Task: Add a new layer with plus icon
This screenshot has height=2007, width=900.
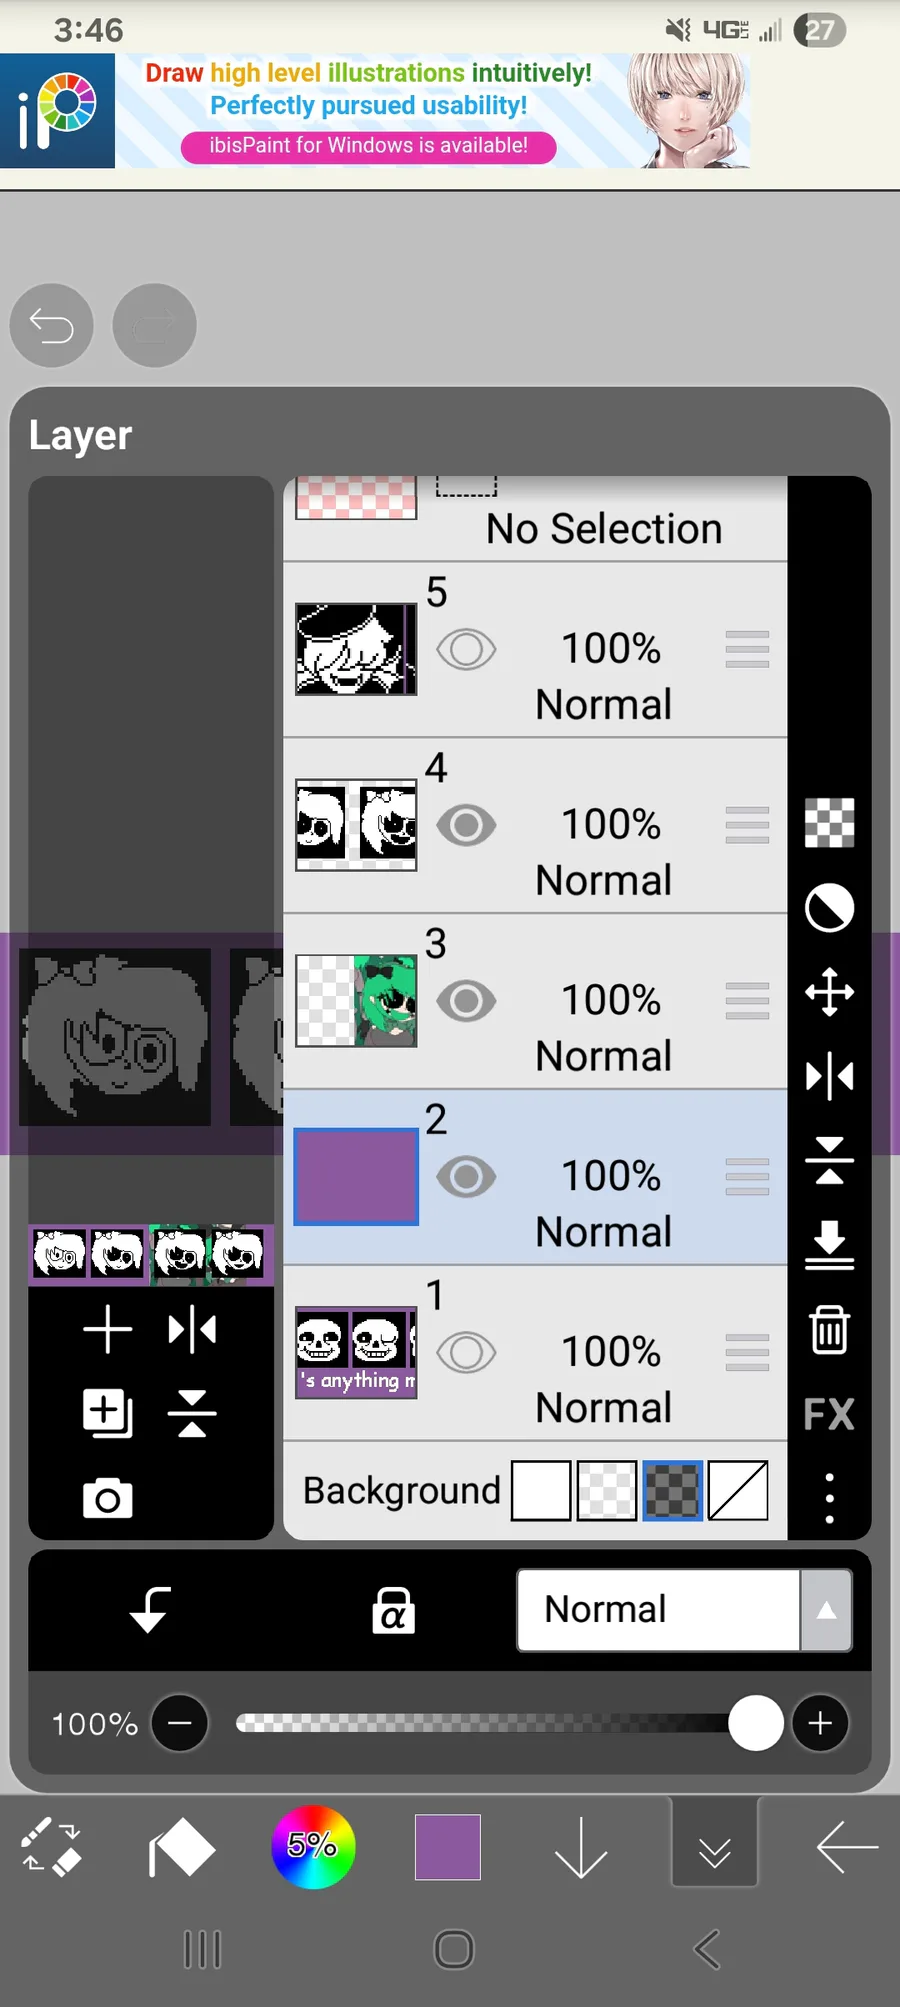Action: click(108, 1330)
